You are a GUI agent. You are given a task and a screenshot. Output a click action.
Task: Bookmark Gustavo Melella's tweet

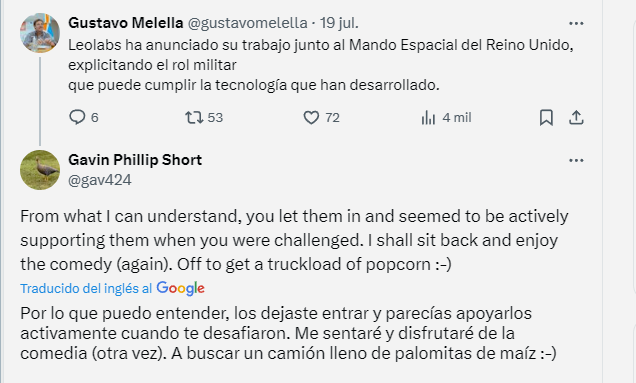pos(546,118)
